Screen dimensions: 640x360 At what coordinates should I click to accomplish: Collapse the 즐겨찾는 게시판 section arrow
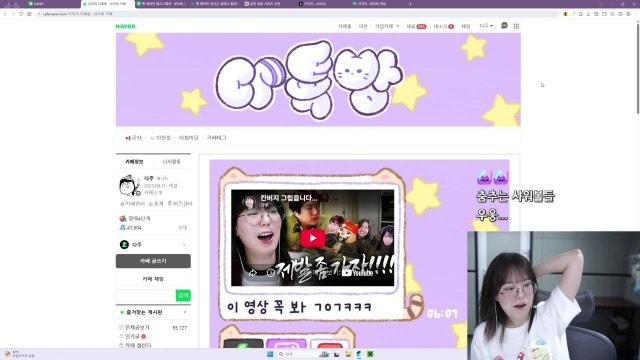point(185,312)
